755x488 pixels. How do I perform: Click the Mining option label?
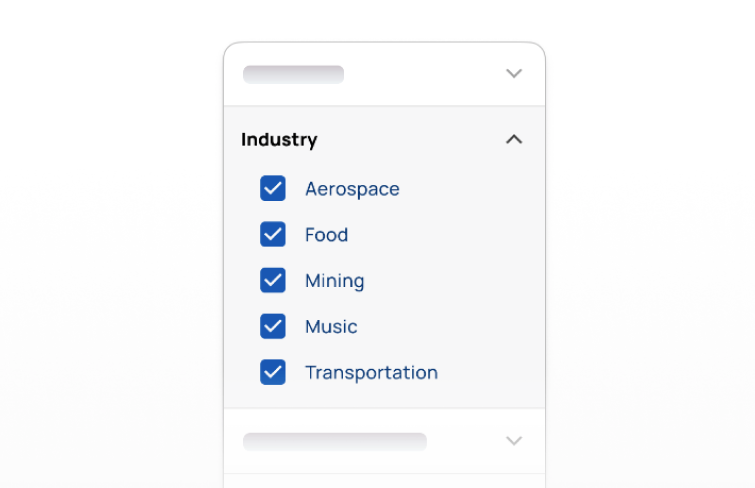coord(334,281)
